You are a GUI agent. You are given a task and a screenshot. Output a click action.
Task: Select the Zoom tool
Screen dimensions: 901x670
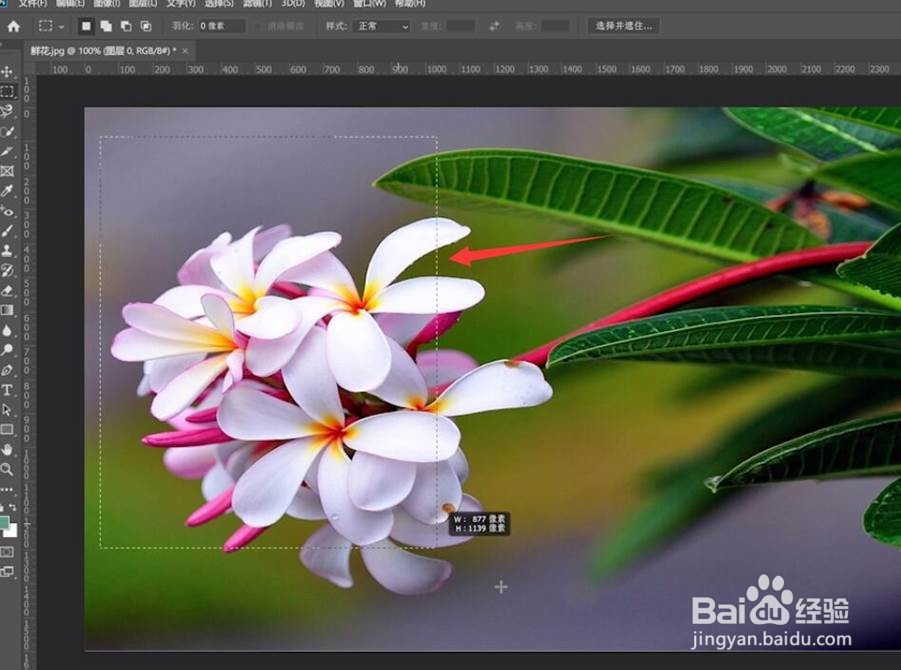(7, 469)
